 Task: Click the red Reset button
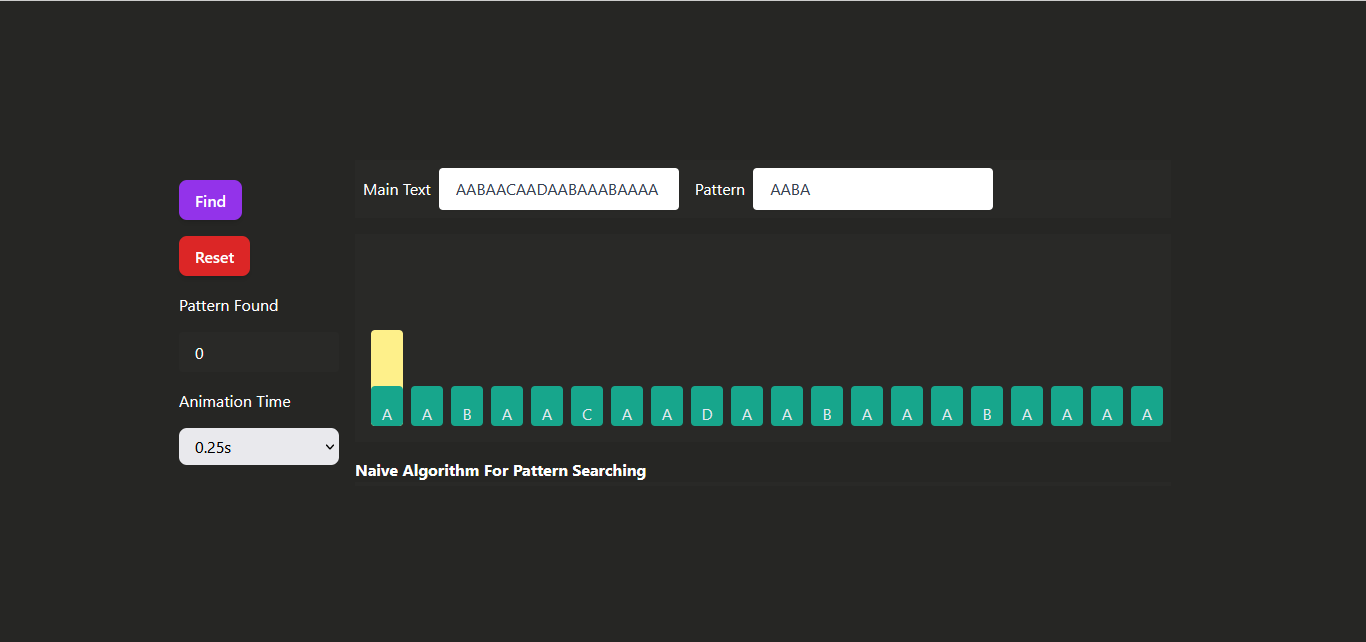click(214, 256)
